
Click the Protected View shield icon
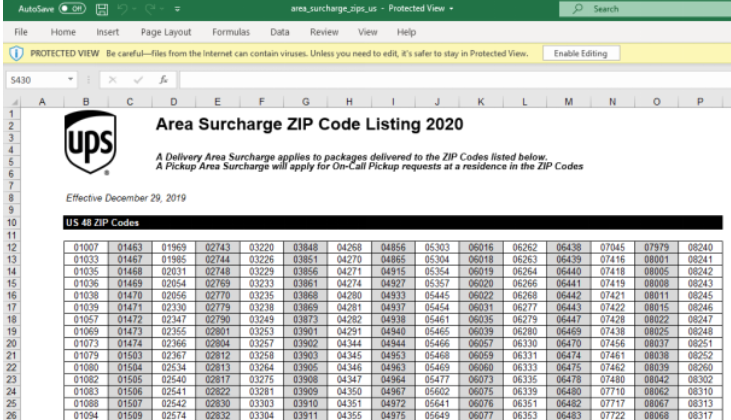pyautogui.click(x=16, y=54)
